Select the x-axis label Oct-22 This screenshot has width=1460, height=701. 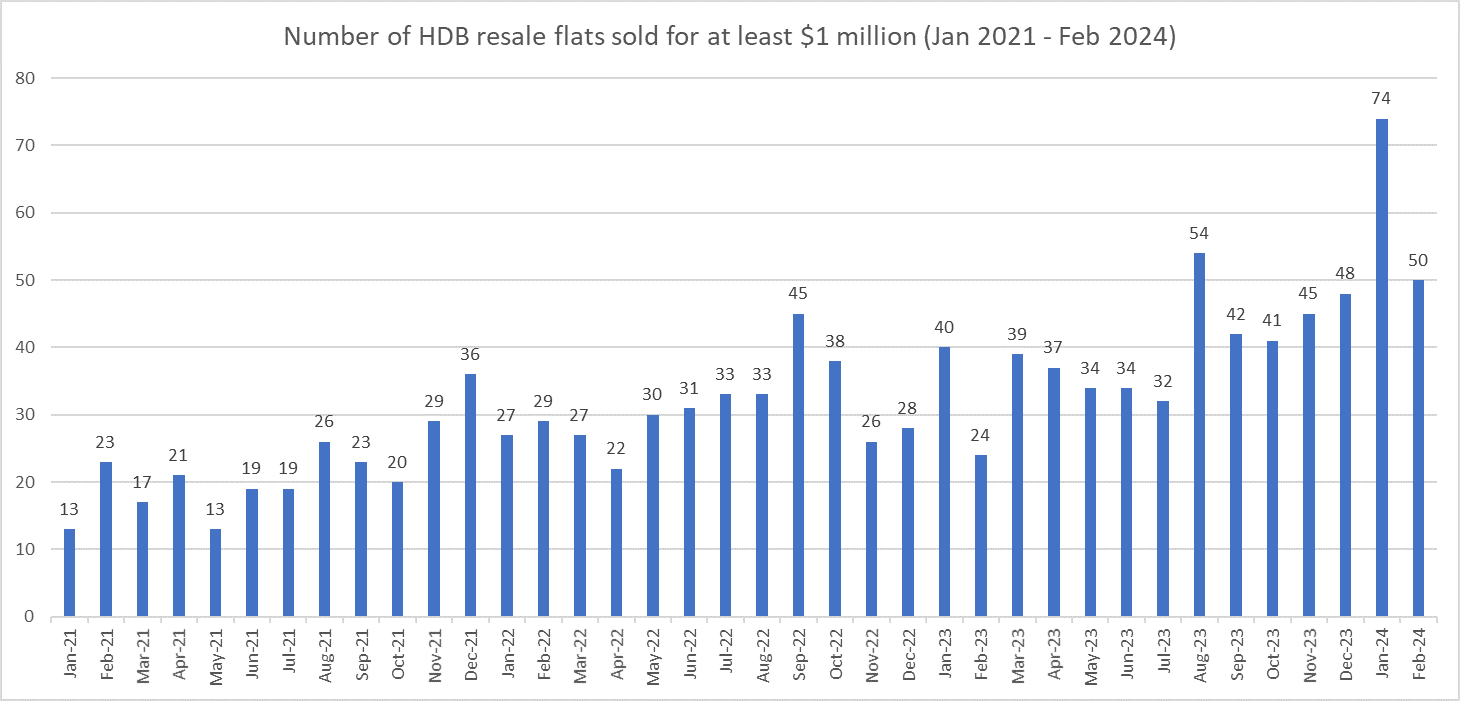[834, 654]
